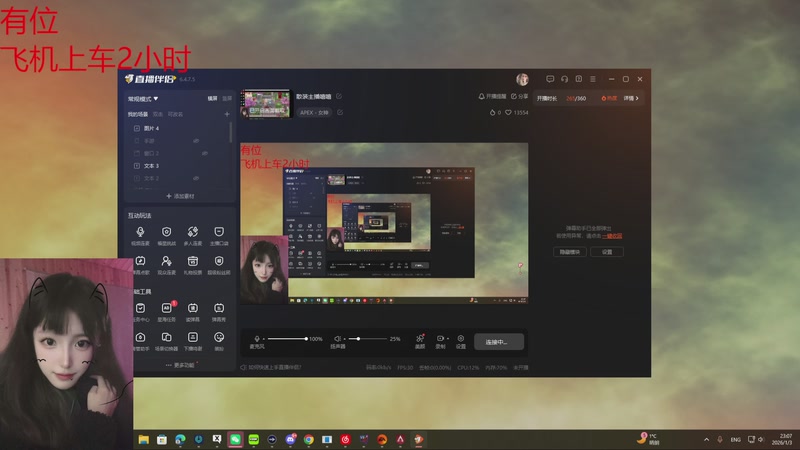
Task: Open the smiley face sticker tool icon
Action: point(219,337)
